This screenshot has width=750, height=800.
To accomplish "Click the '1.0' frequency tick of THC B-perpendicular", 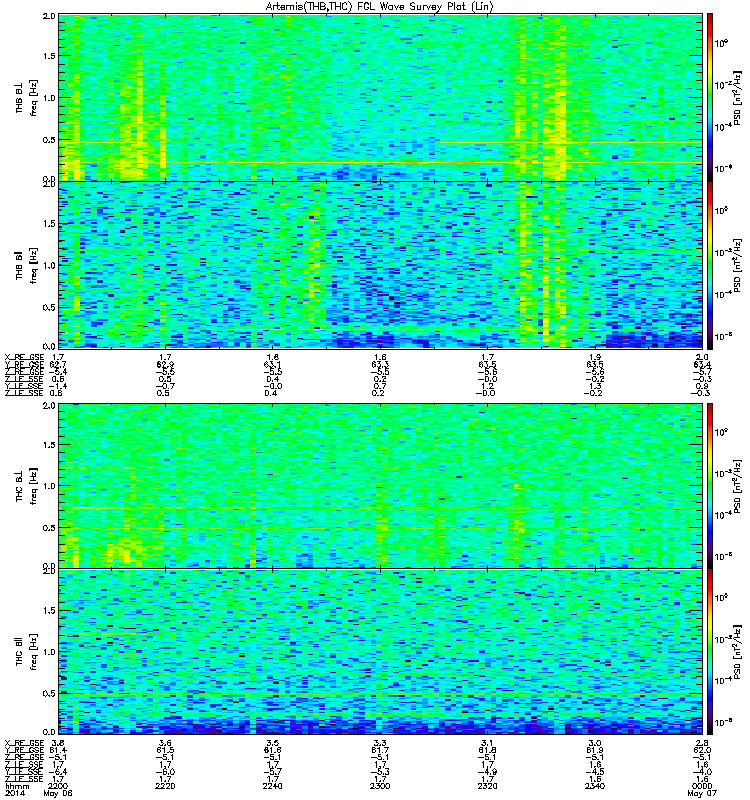I will [x=49, y=486].
